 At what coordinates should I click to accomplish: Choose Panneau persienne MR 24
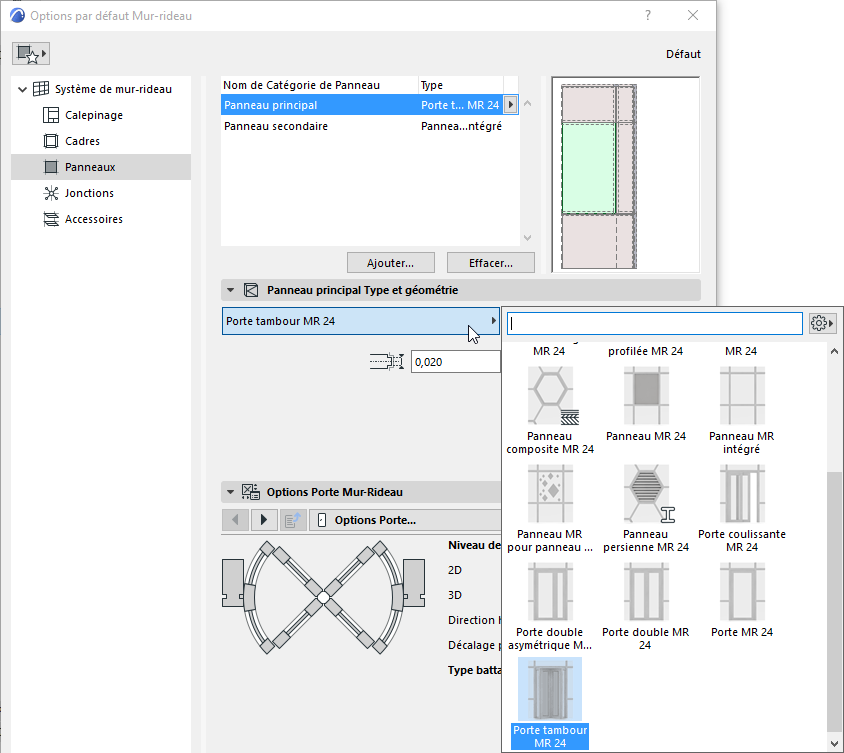tap(646, 509)
